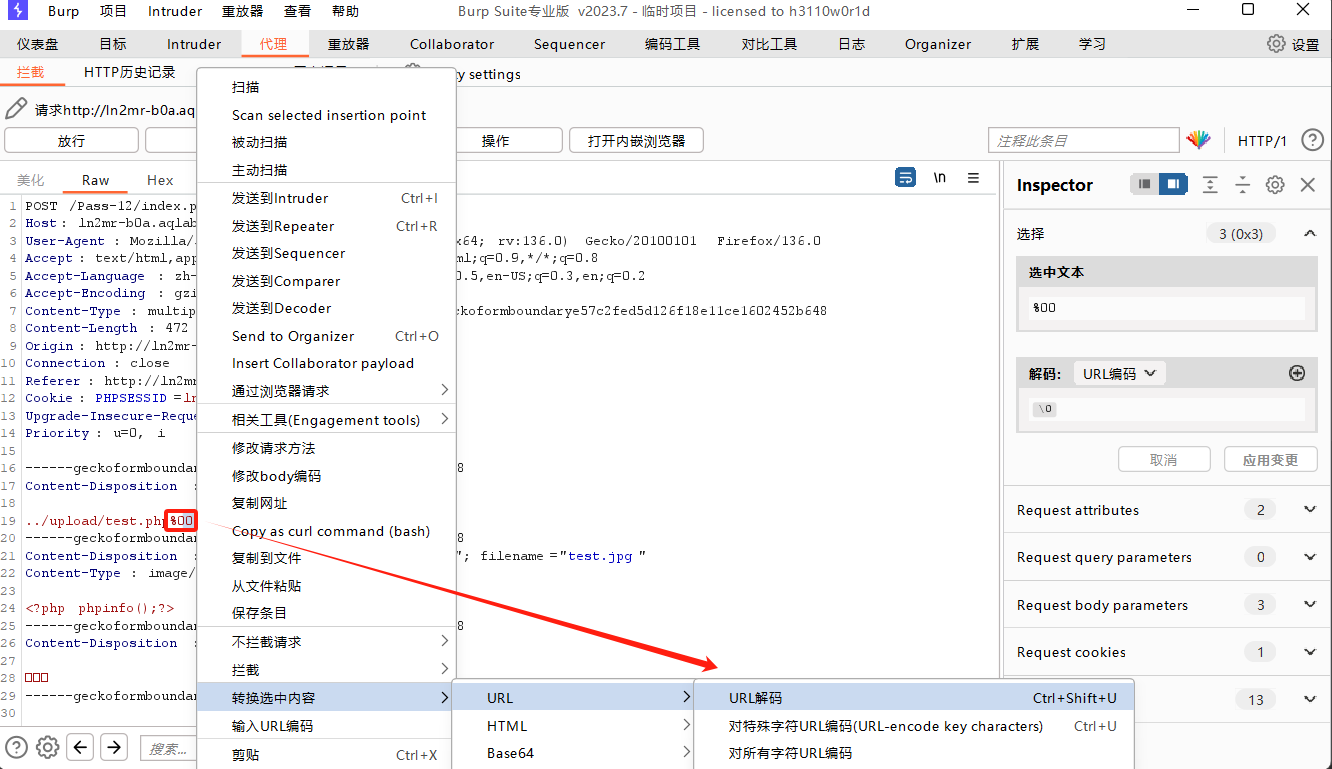Switch editor to Hex view tab

160,180
